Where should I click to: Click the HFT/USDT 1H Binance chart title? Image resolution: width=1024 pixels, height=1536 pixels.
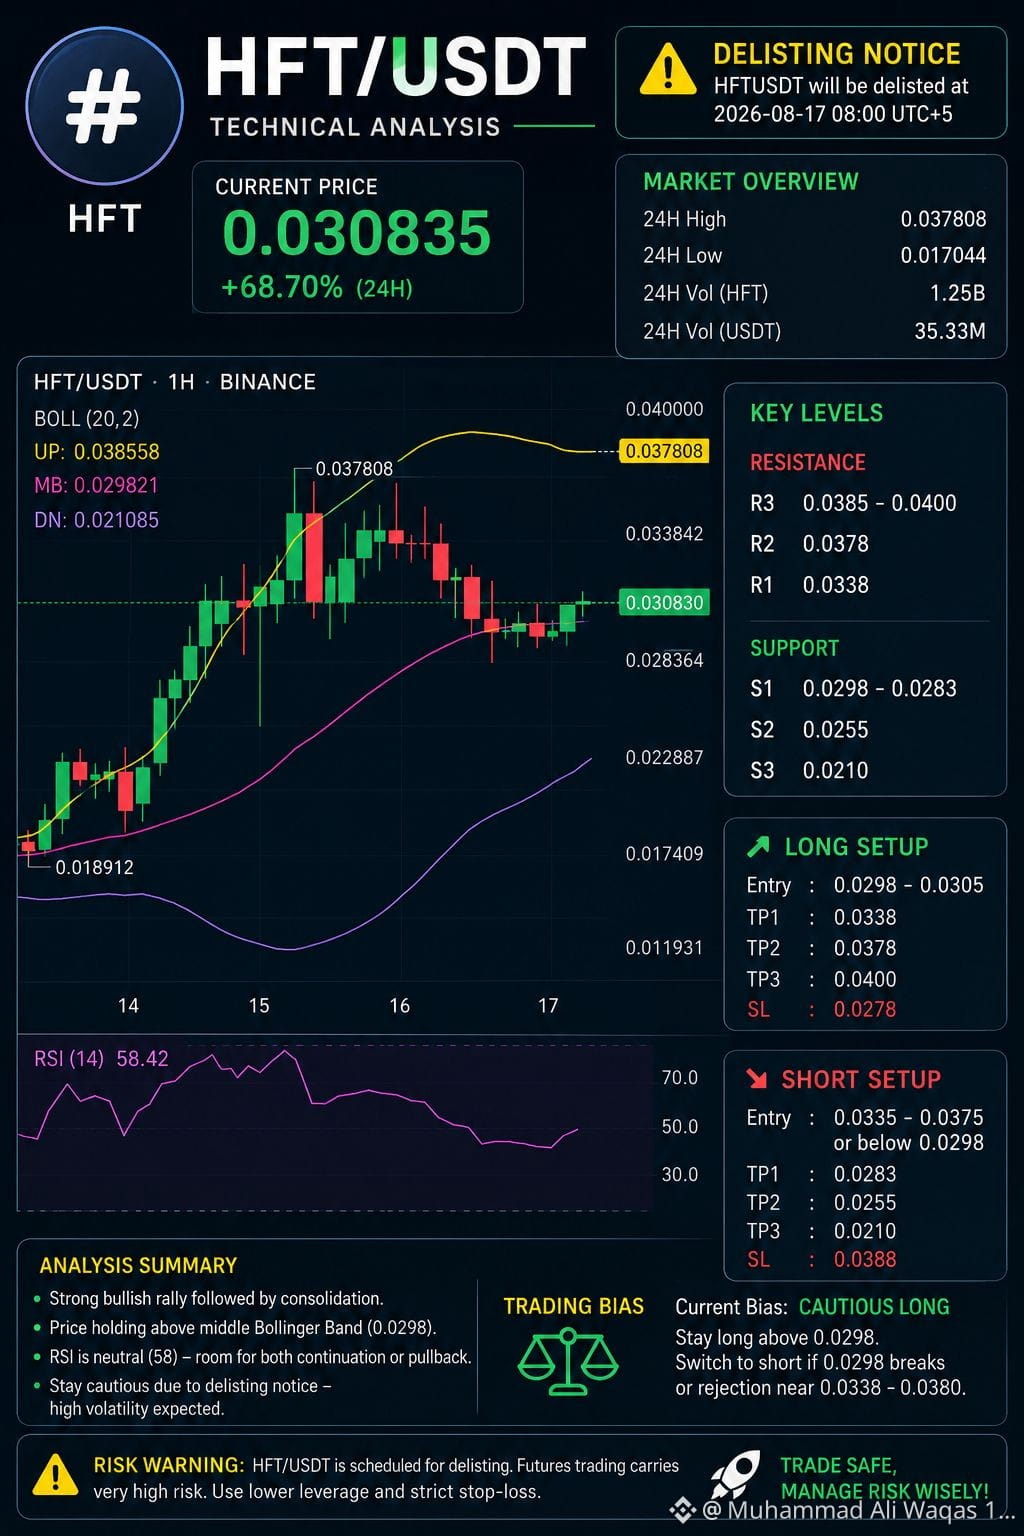tap(175, 382)
